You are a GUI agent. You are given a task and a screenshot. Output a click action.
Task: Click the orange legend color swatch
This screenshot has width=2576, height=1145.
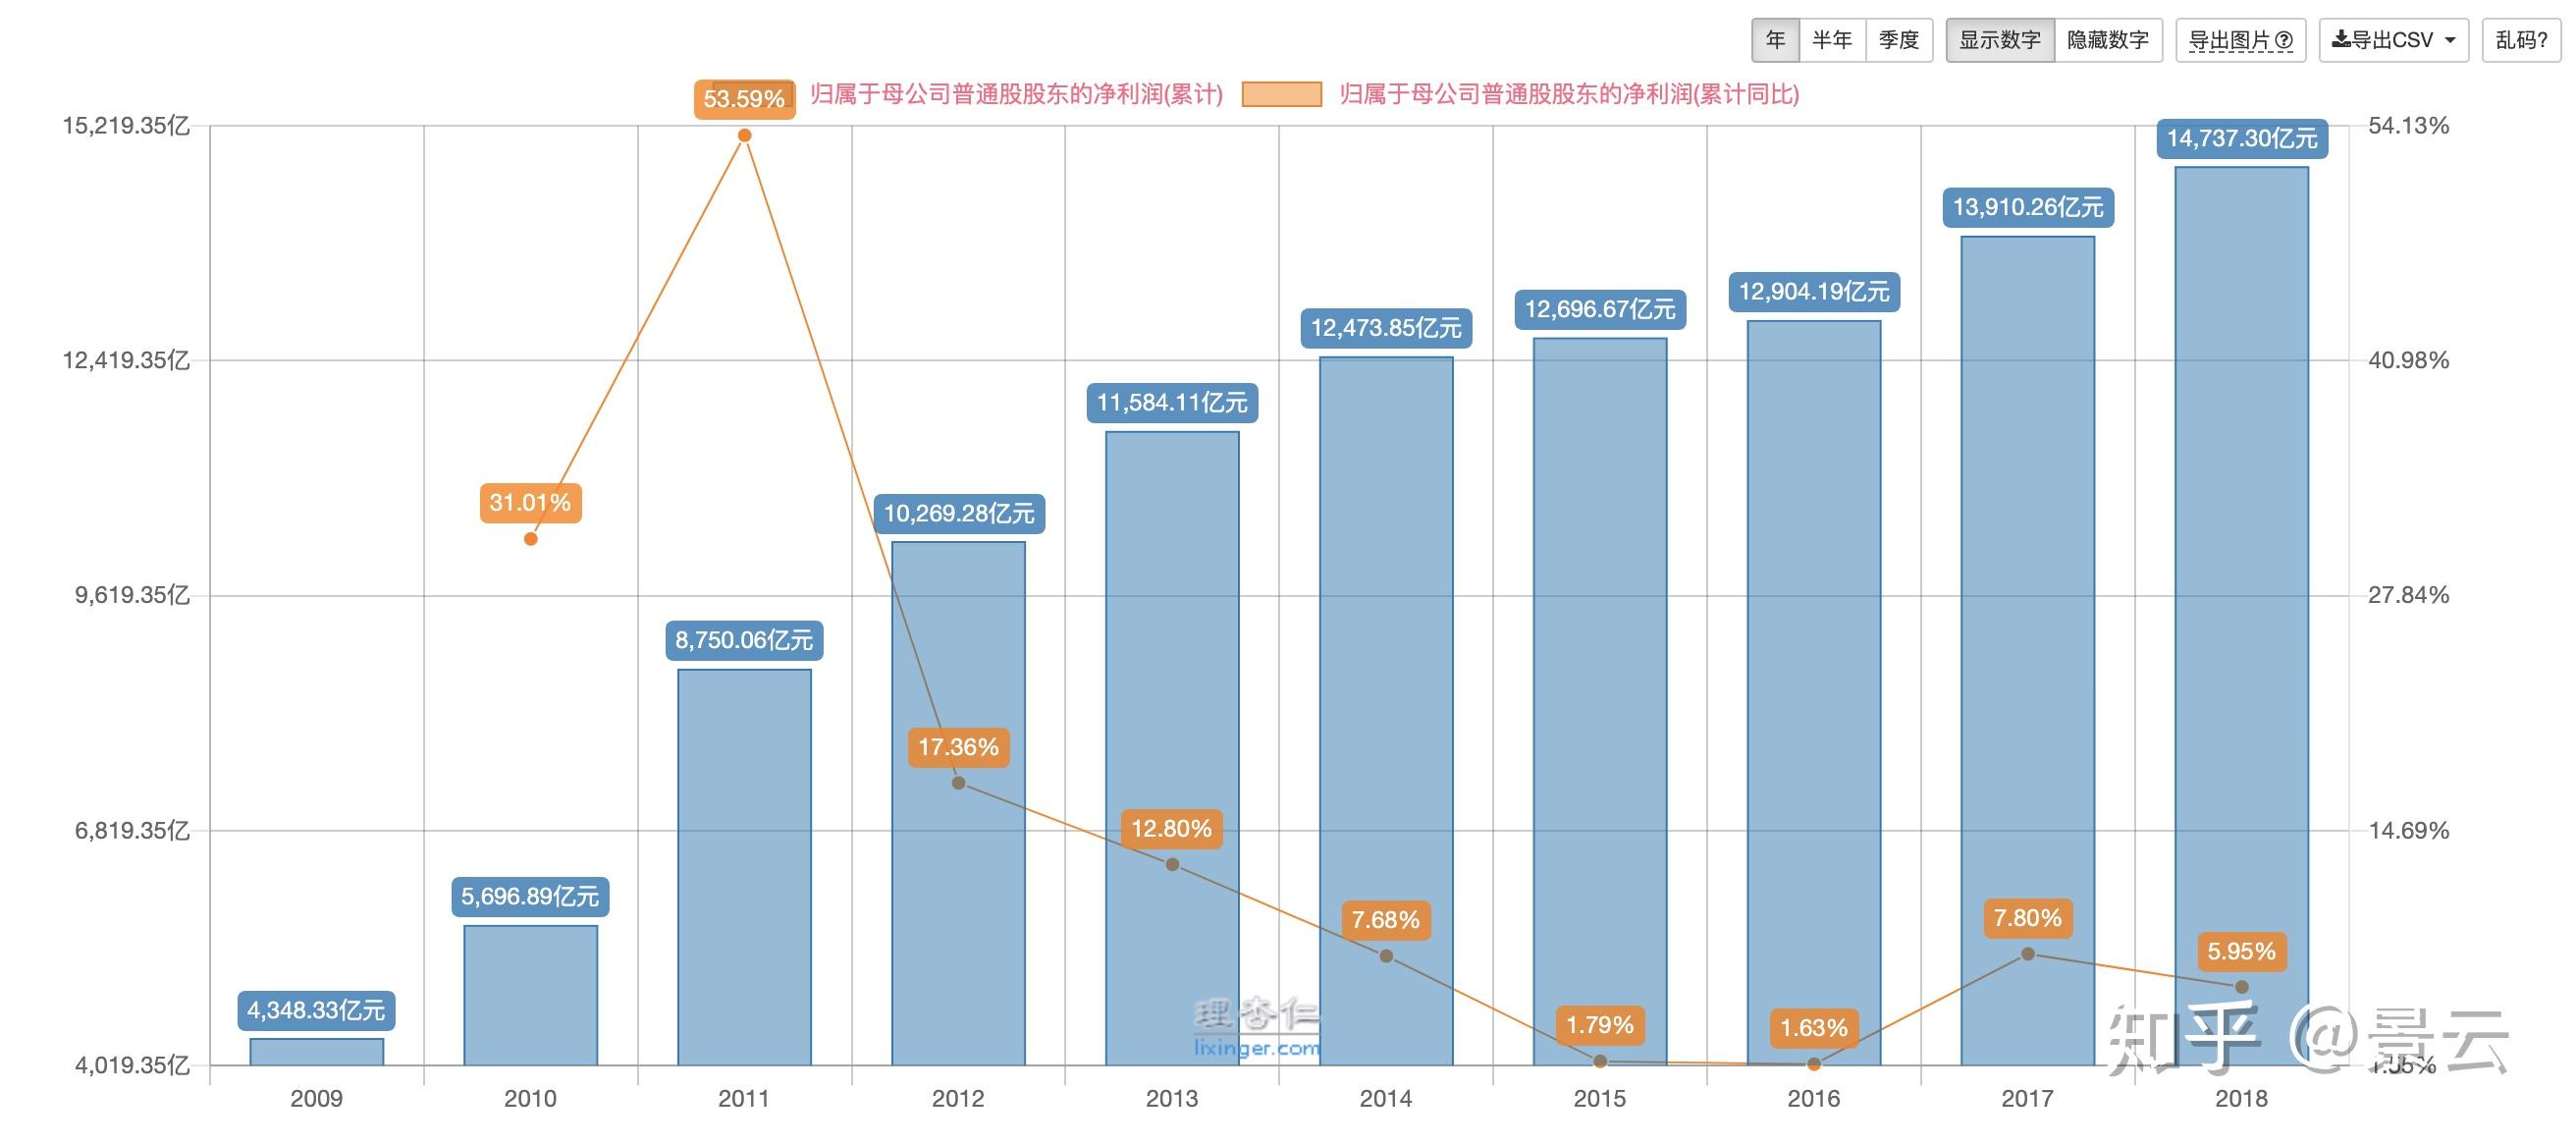tap(1281, 94)
